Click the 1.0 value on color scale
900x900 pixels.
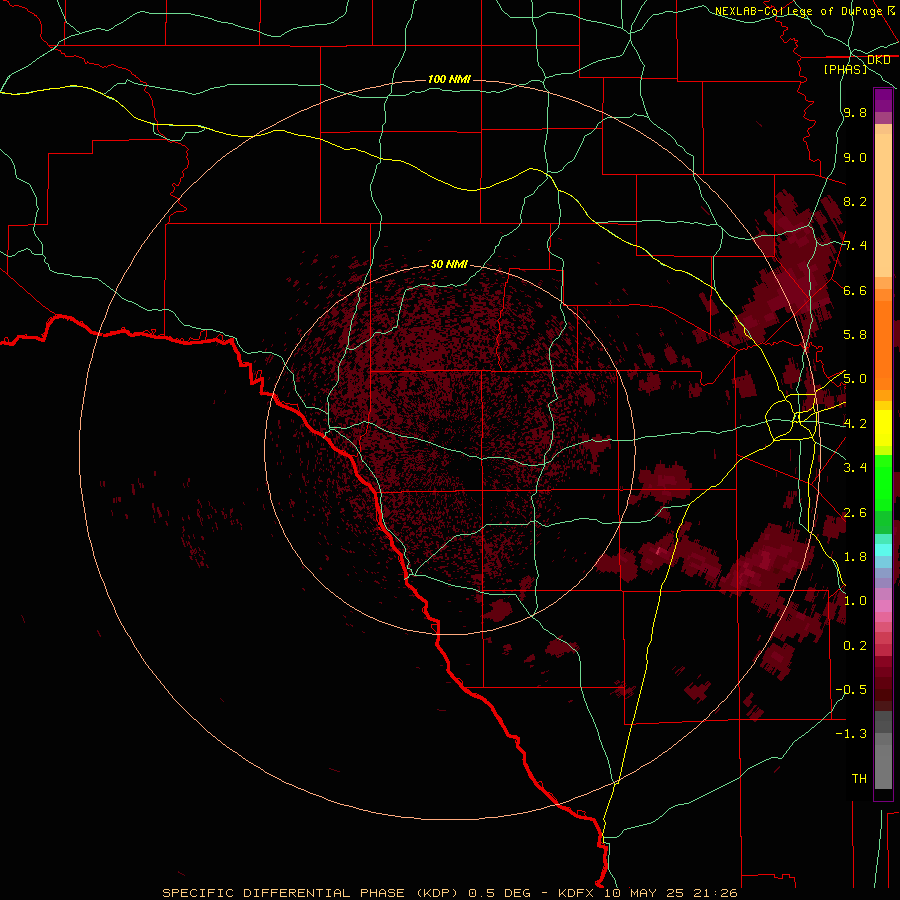click(855, 601)
